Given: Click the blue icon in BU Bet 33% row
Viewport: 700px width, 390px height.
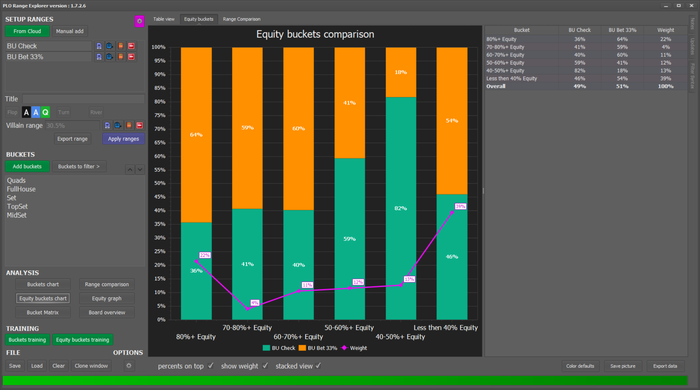Looking at the screenshot, I should coord(109,57).
